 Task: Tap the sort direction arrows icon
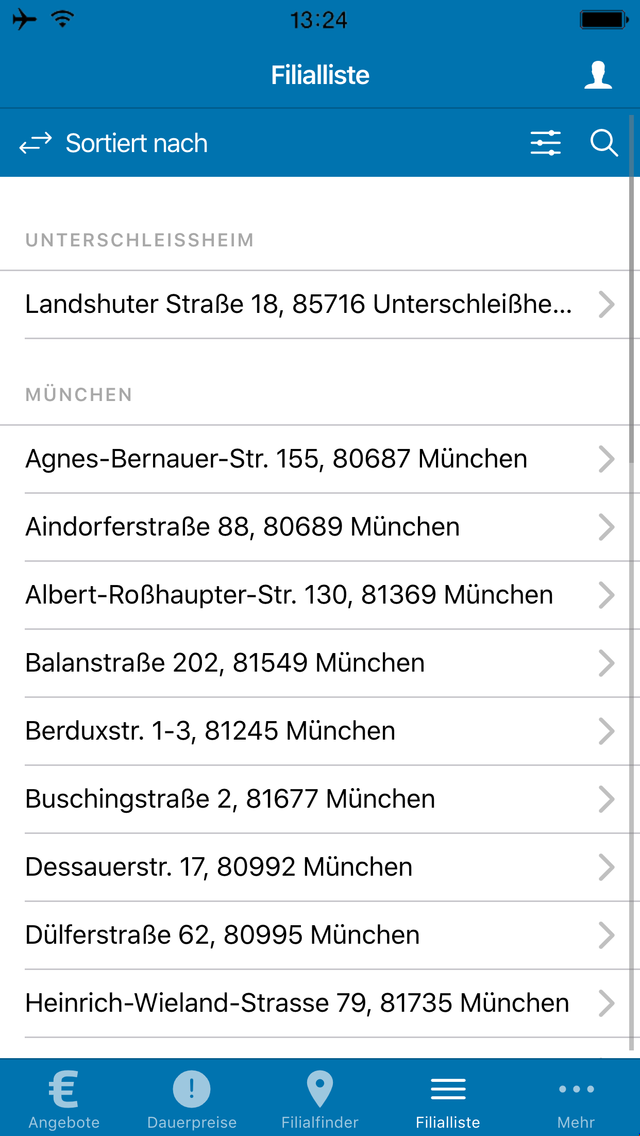click(x=35, y=143)
